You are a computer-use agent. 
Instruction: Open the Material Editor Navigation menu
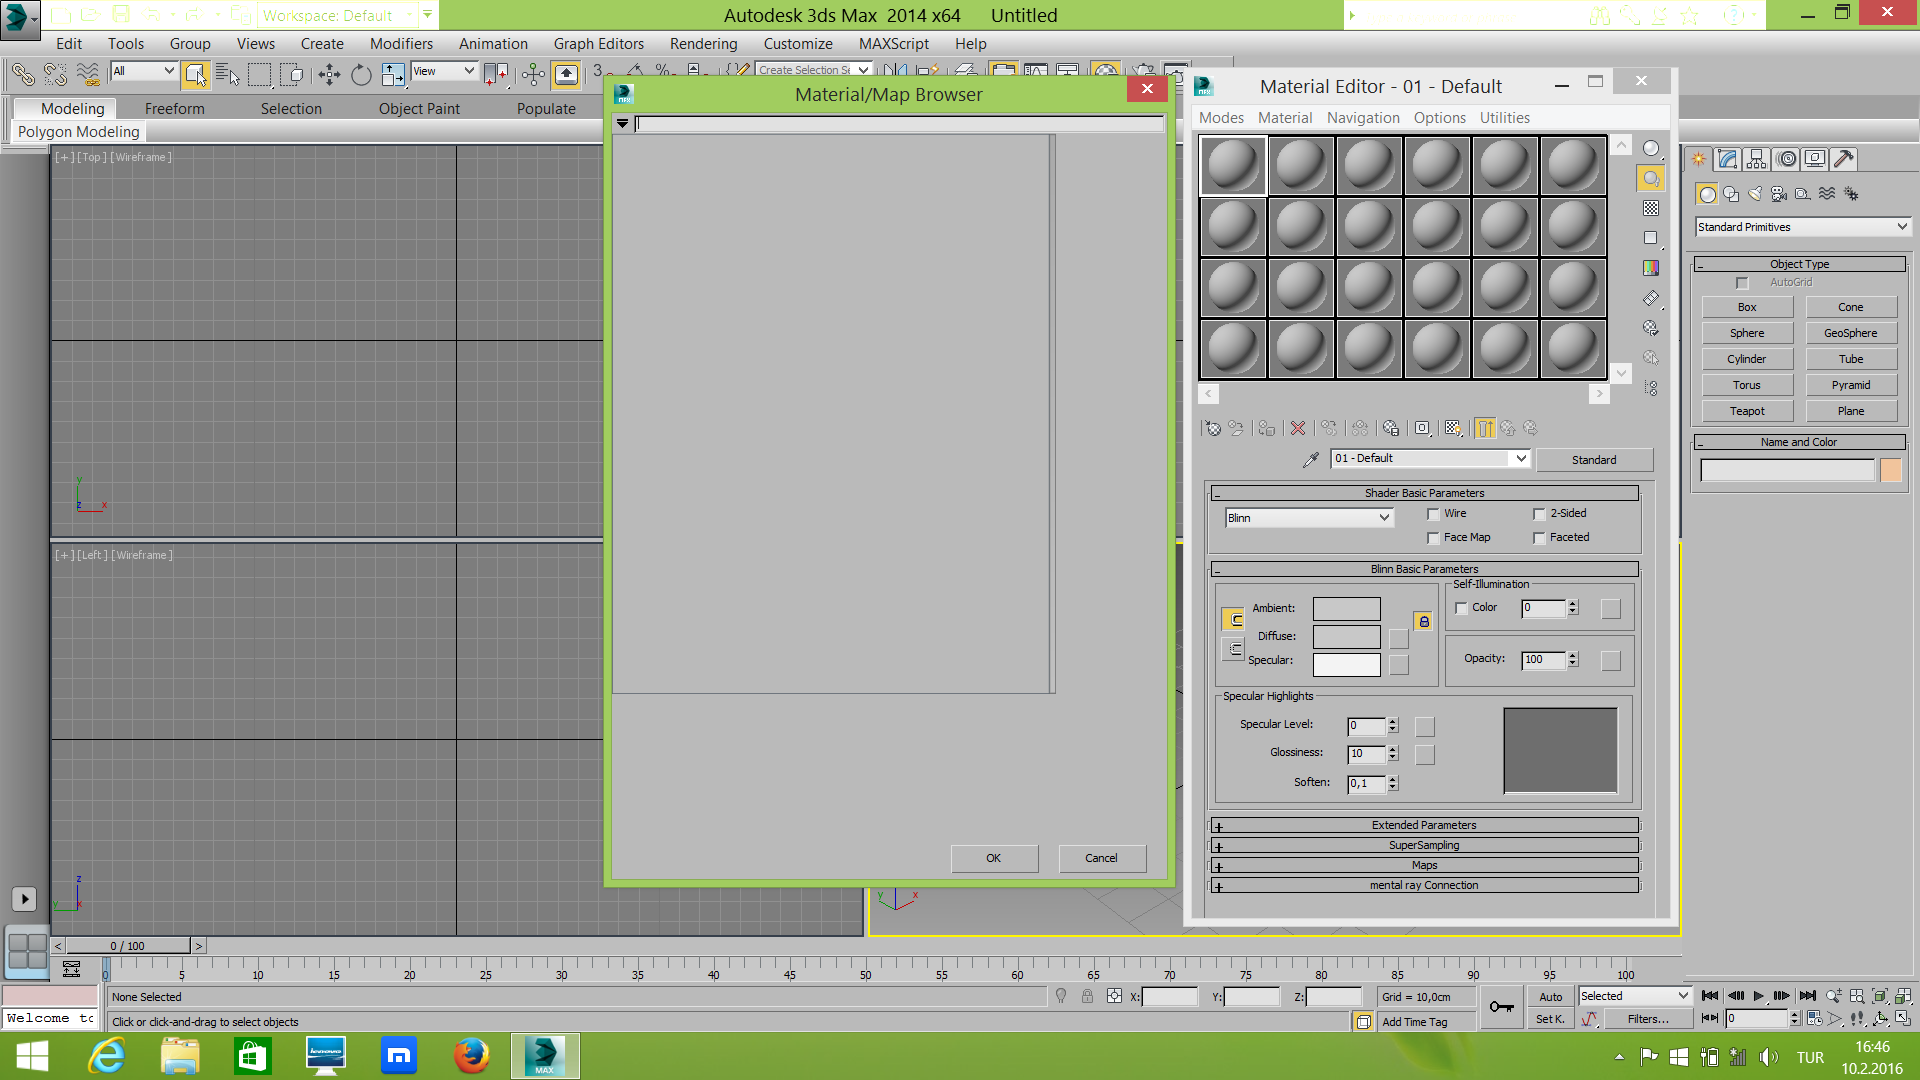point(1363,118)
